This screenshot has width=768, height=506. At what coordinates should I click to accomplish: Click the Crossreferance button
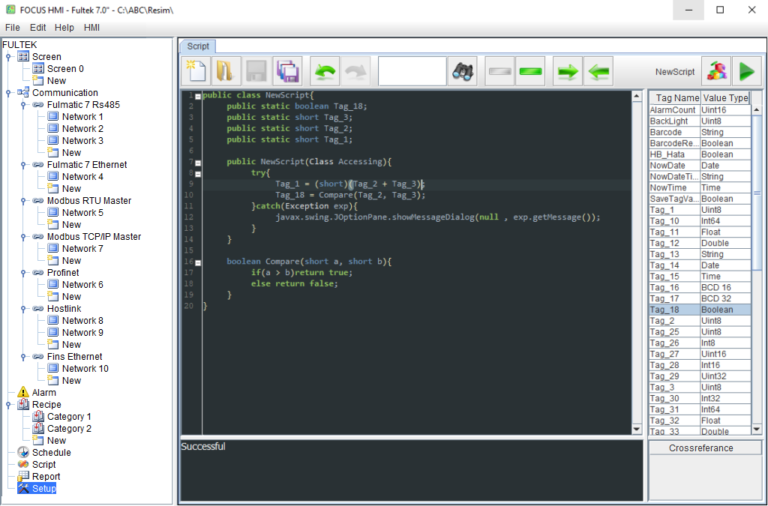701,449
